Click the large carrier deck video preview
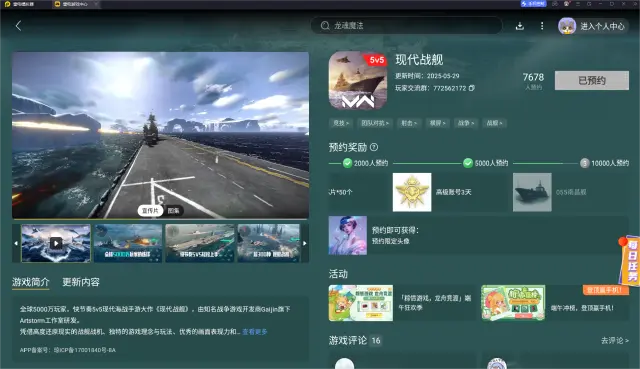Screen dimensions: 640x369 (160, 135)
